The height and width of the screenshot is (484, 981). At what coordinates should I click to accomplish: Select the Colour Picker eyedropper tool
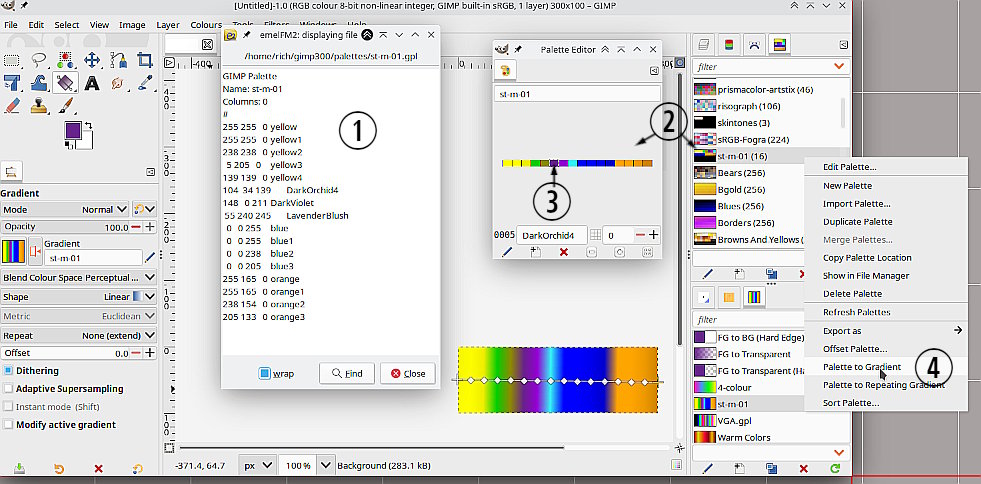coord(144,83)
